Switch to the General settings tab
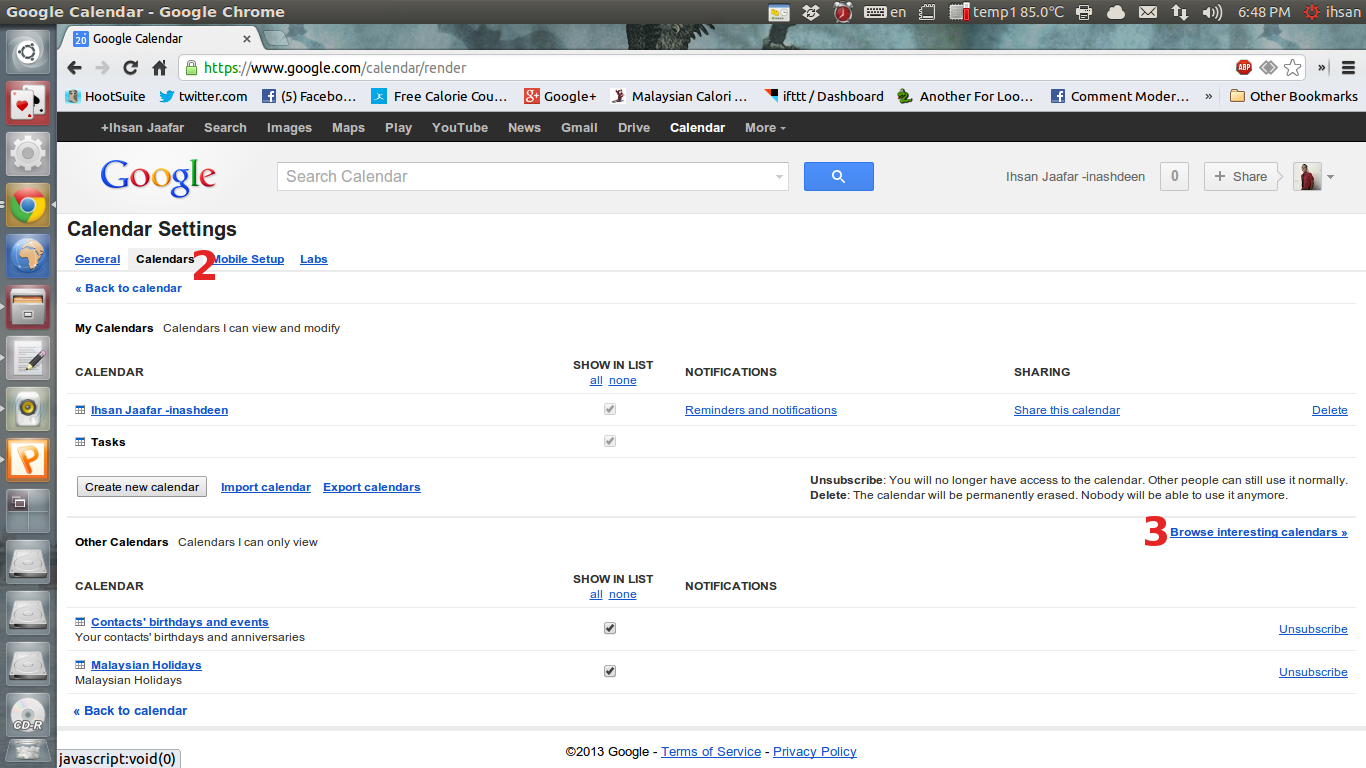 pos(98,259)
